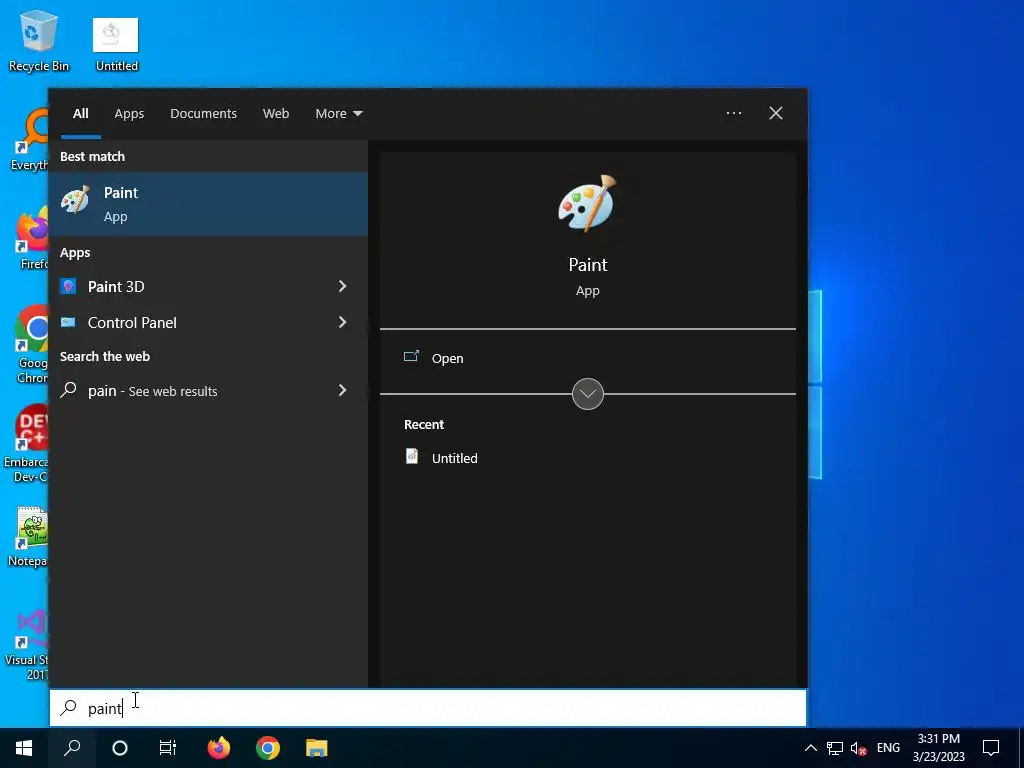
Task: Open the recent file named Untitled
Action: click(455, 458)
